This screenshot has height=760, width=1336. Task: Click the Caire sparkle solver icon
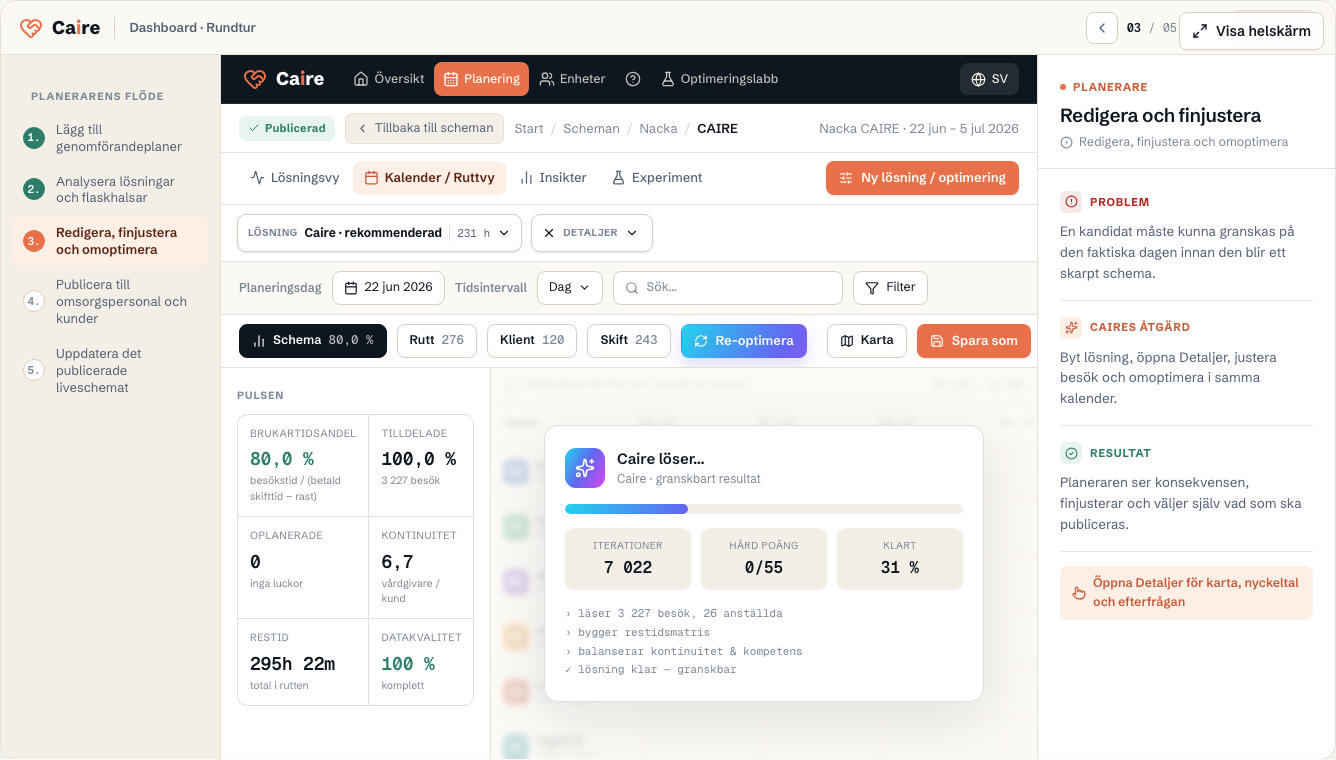(585, 468)
